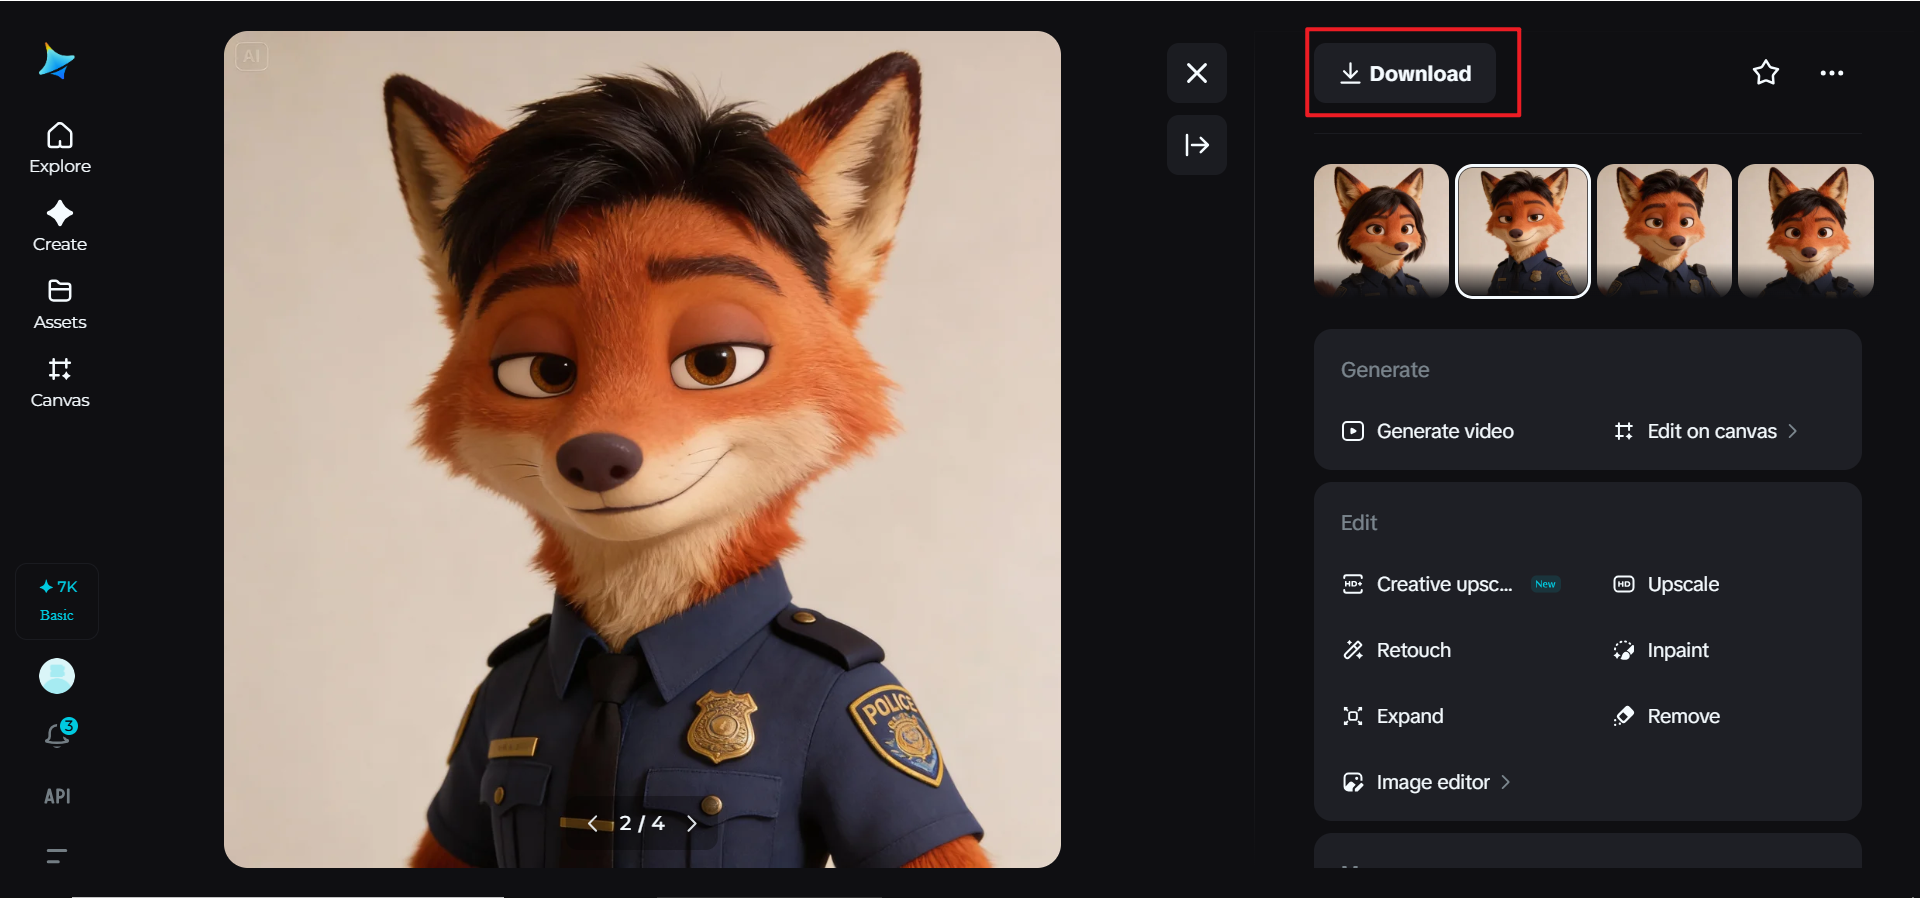The width and height of the screenshot is (1920, 898).
Task: Start Creative upscale
Action: pos(1427,584)
